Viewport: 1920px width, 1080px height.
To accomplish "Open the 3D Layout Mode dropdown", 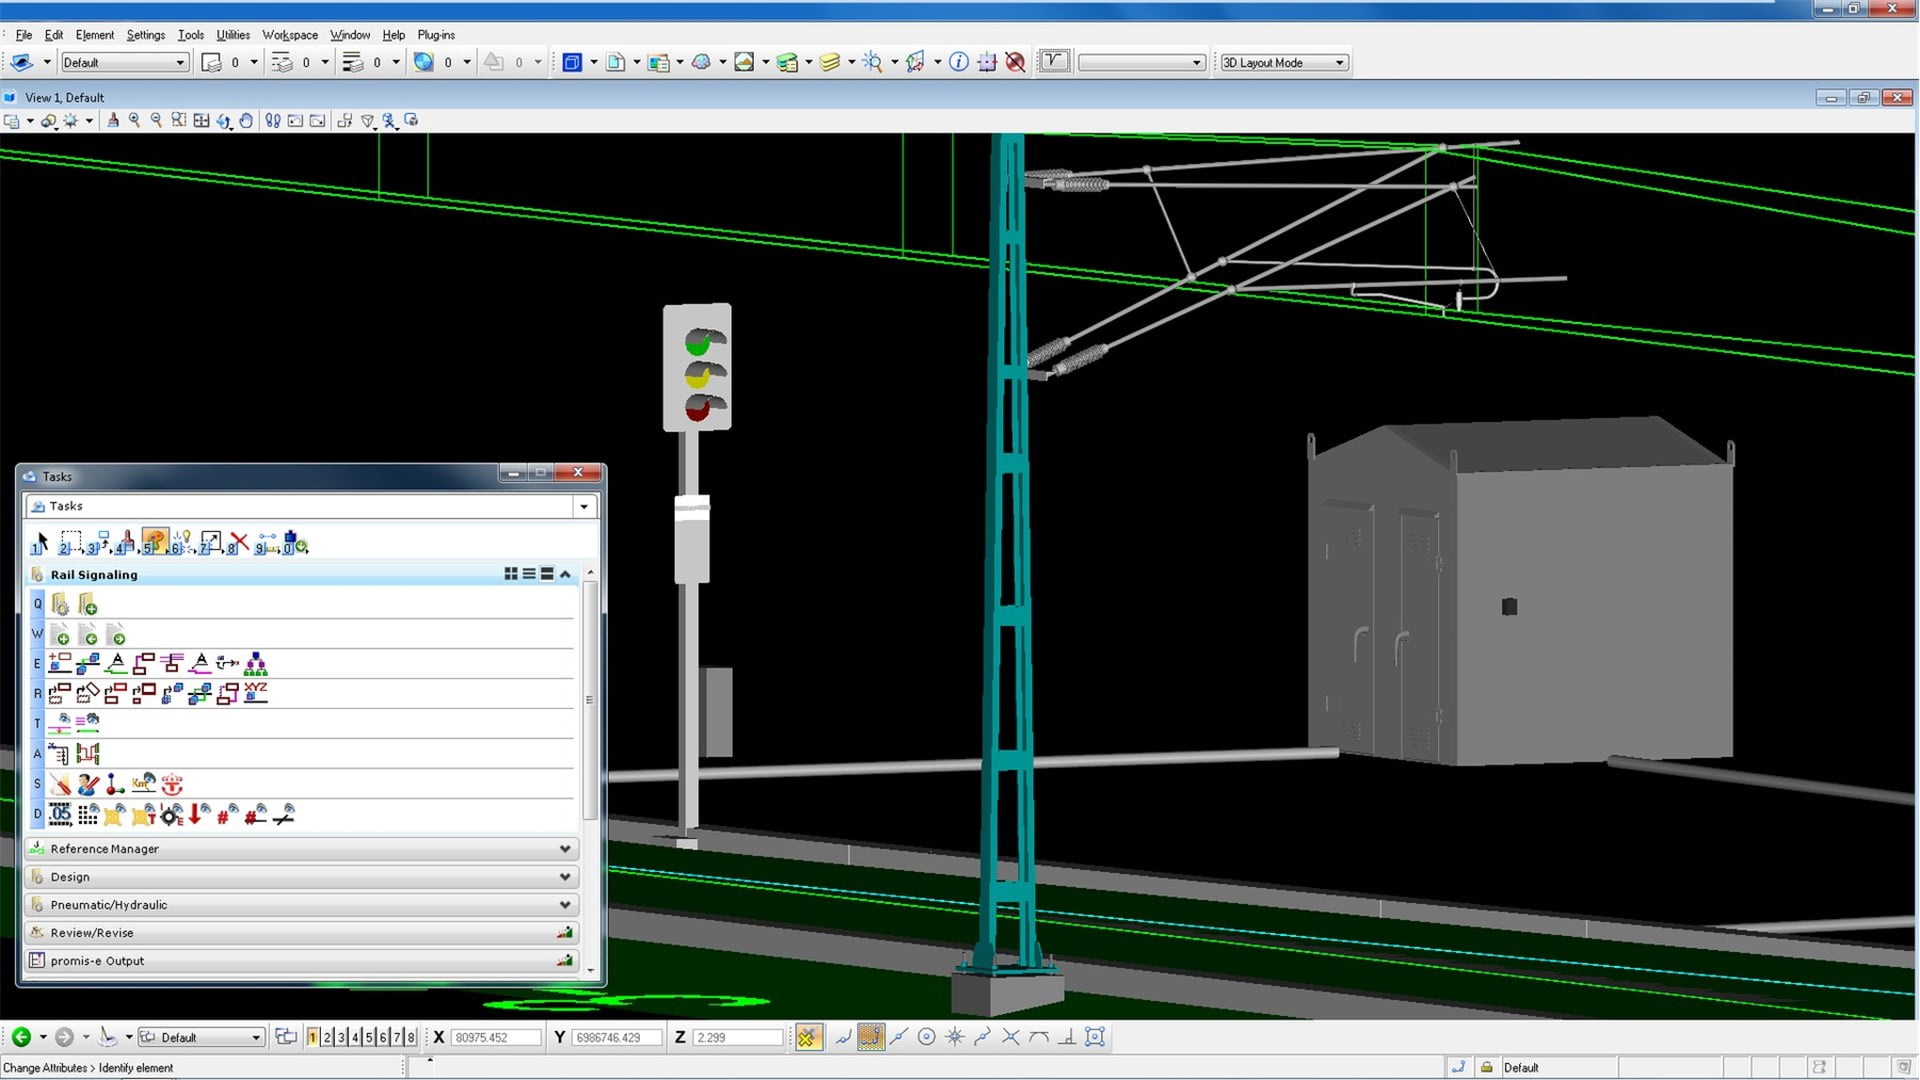I will click(x=1283, y=62).
